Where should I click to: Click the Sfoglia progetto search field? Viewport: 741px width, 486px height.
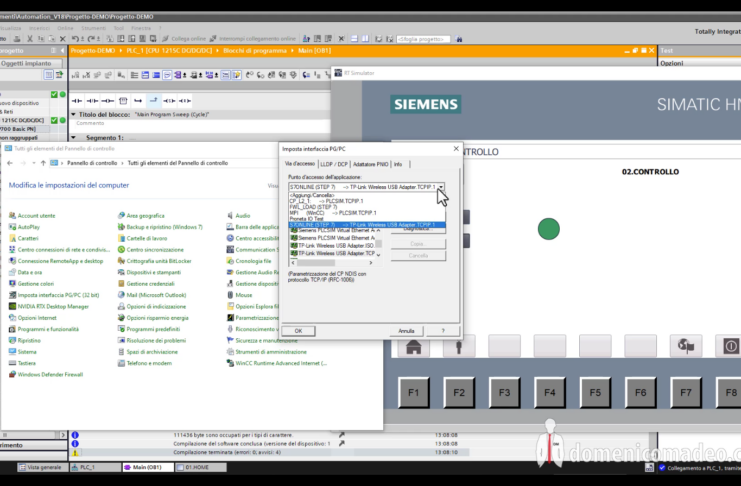point(423,39)
